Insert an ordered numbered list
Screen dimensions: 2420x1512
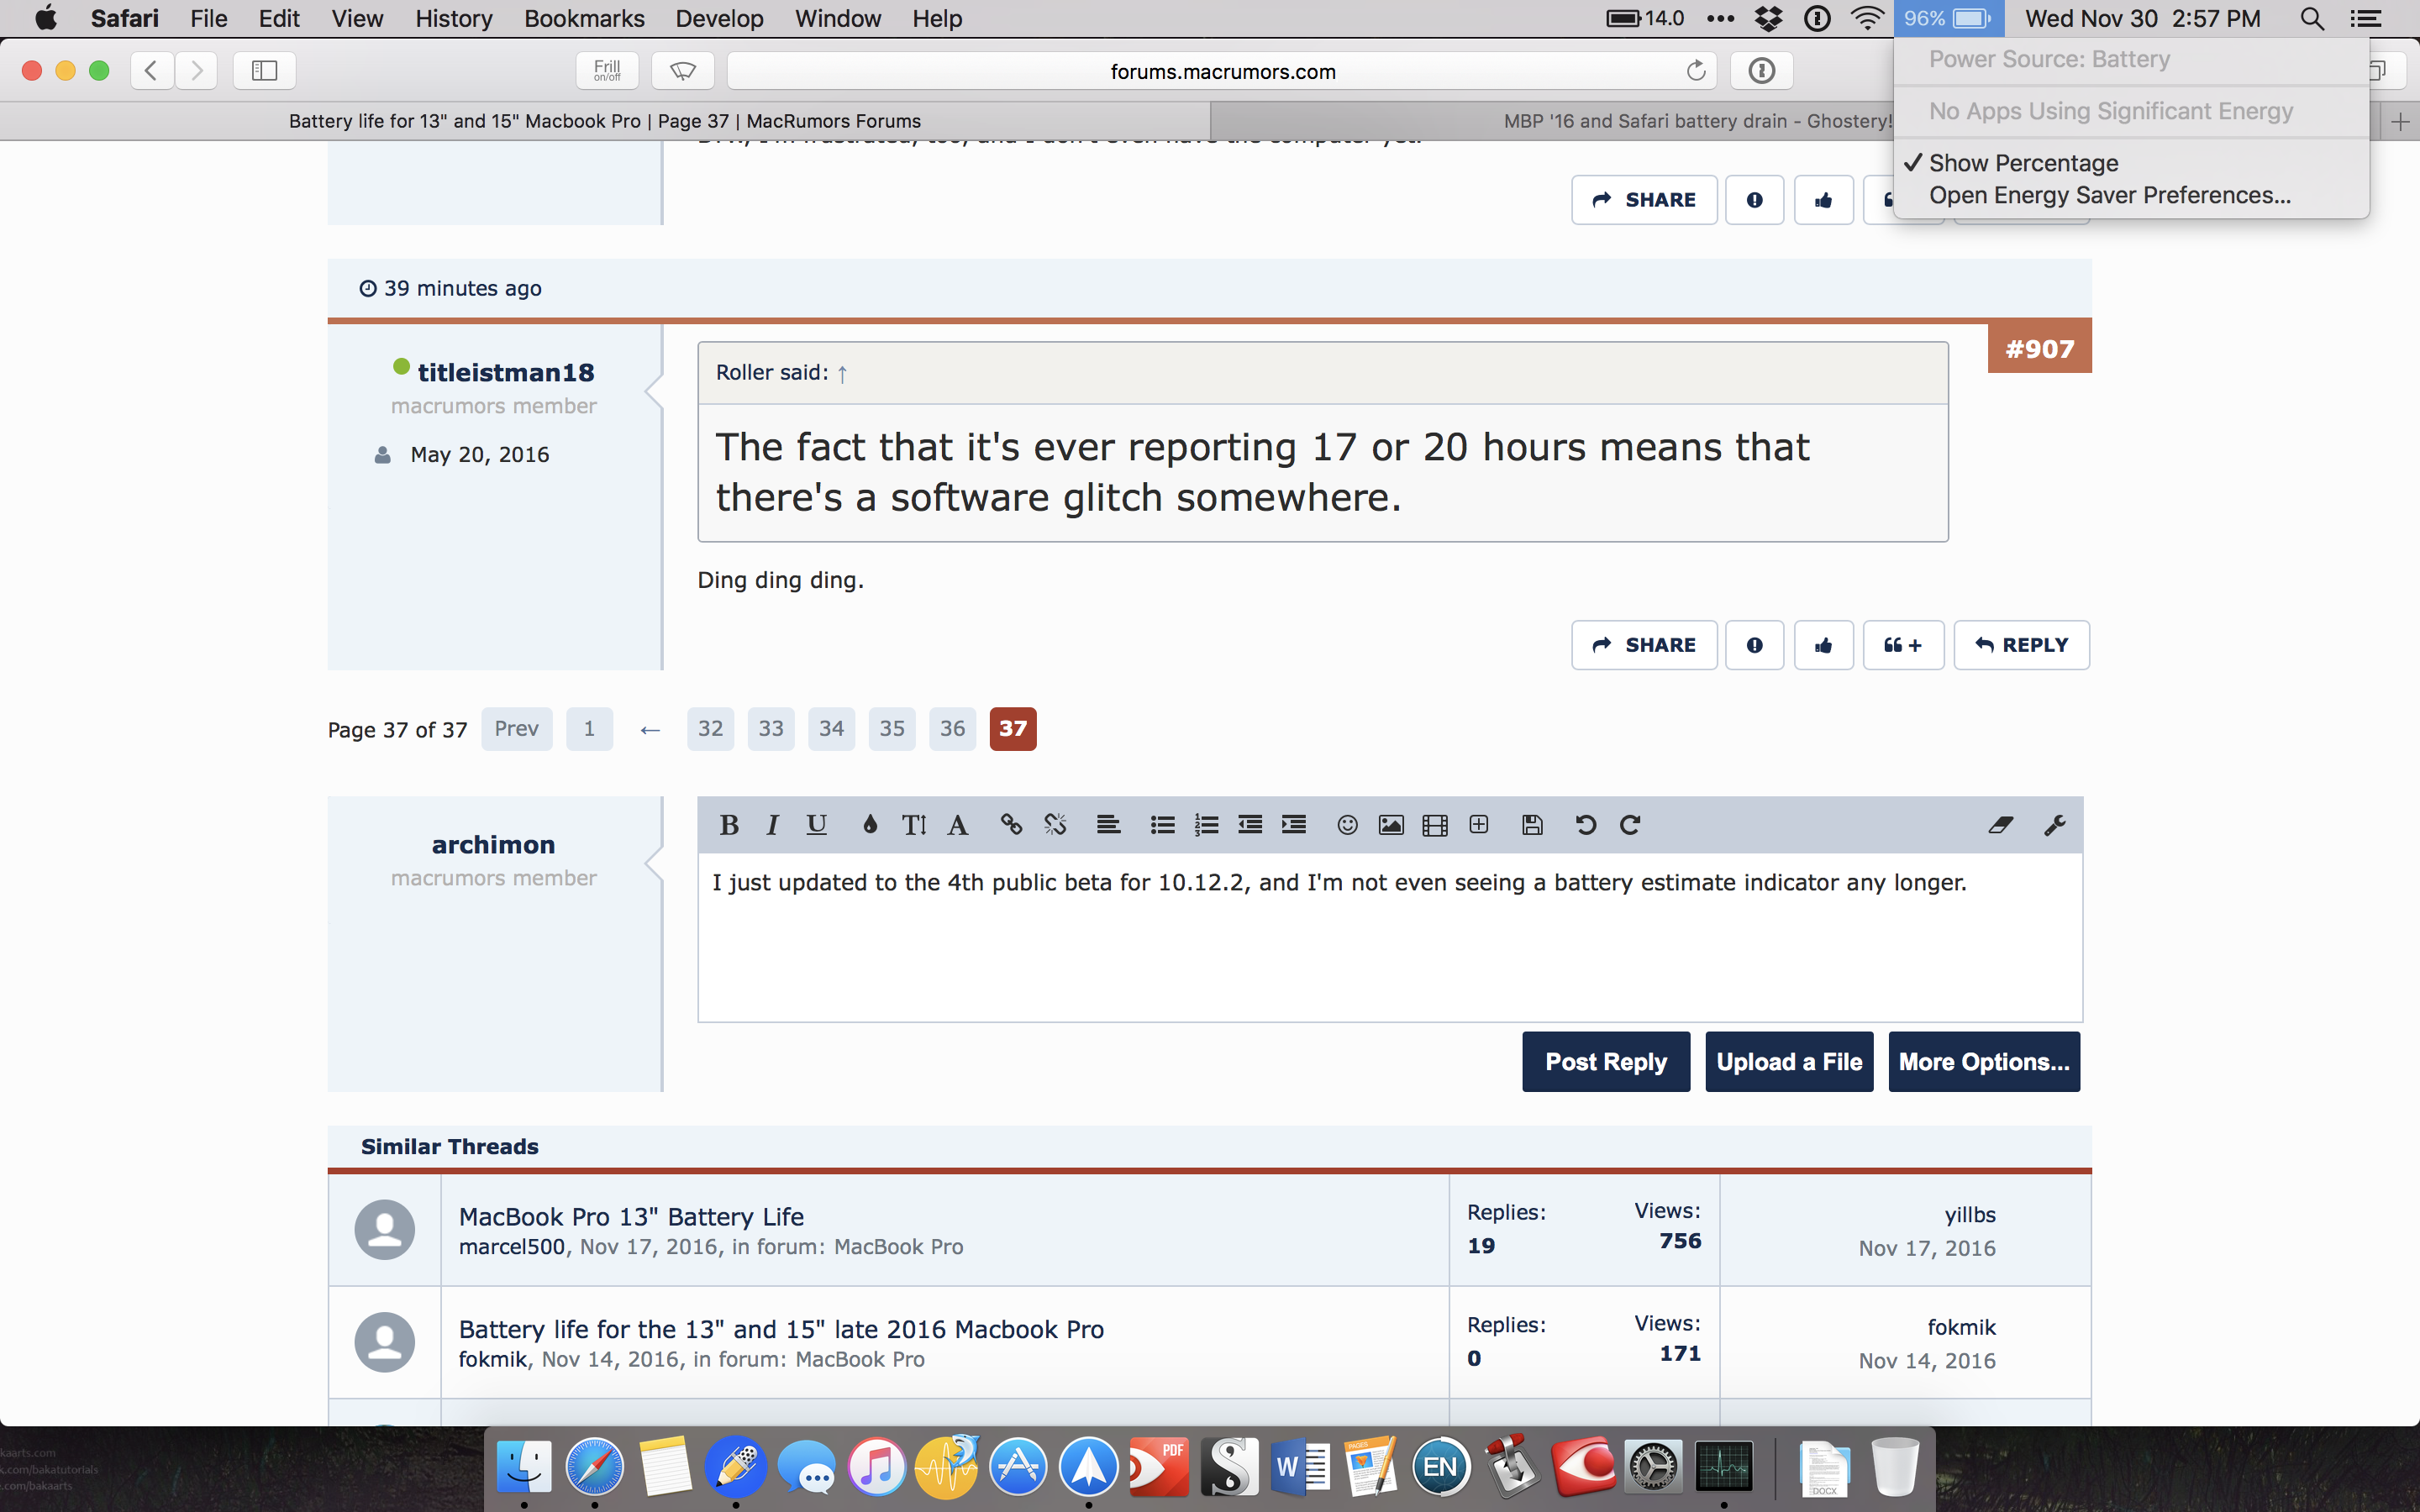point(1206,825)
